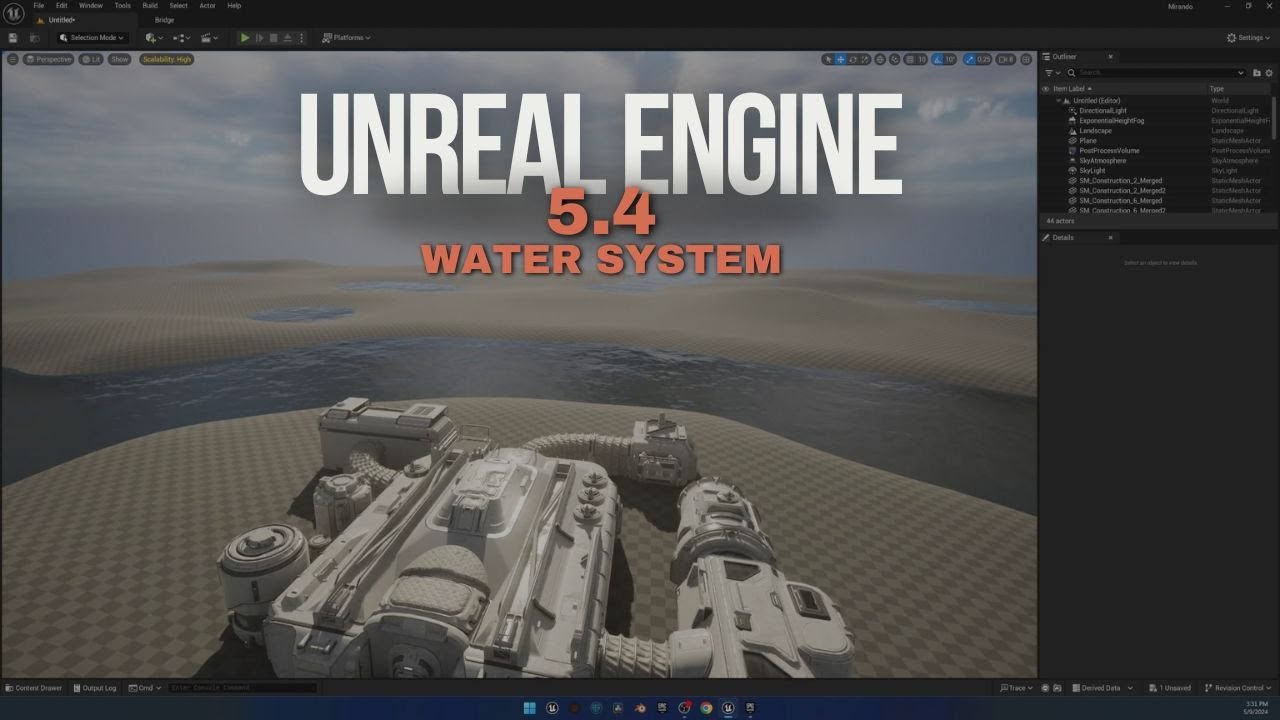Toggle grid snapping for movement
This screenshot has height=720, width=1280.
909,59
